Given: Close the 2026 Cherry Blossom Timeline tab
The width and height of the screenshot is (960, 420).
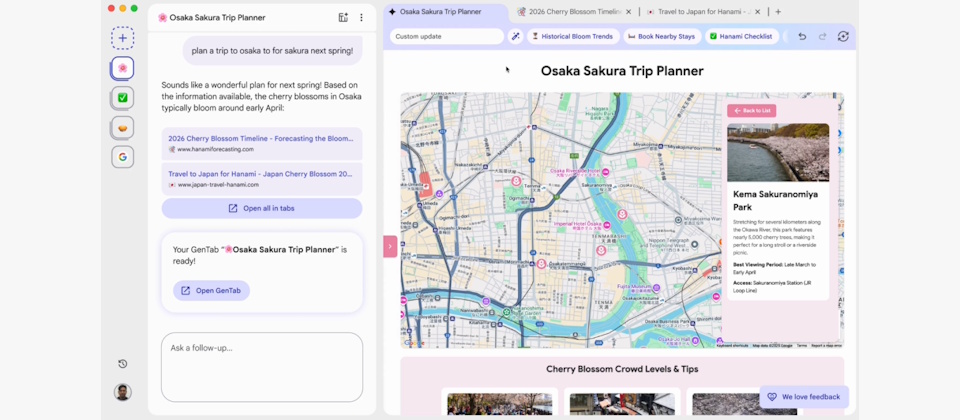Looking at the screenshot, I should (x=628, y=12).
